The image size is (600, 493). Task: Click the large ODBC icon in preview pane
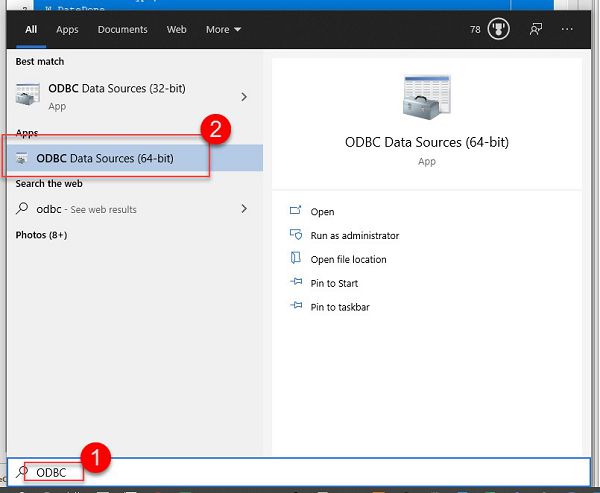427,98
